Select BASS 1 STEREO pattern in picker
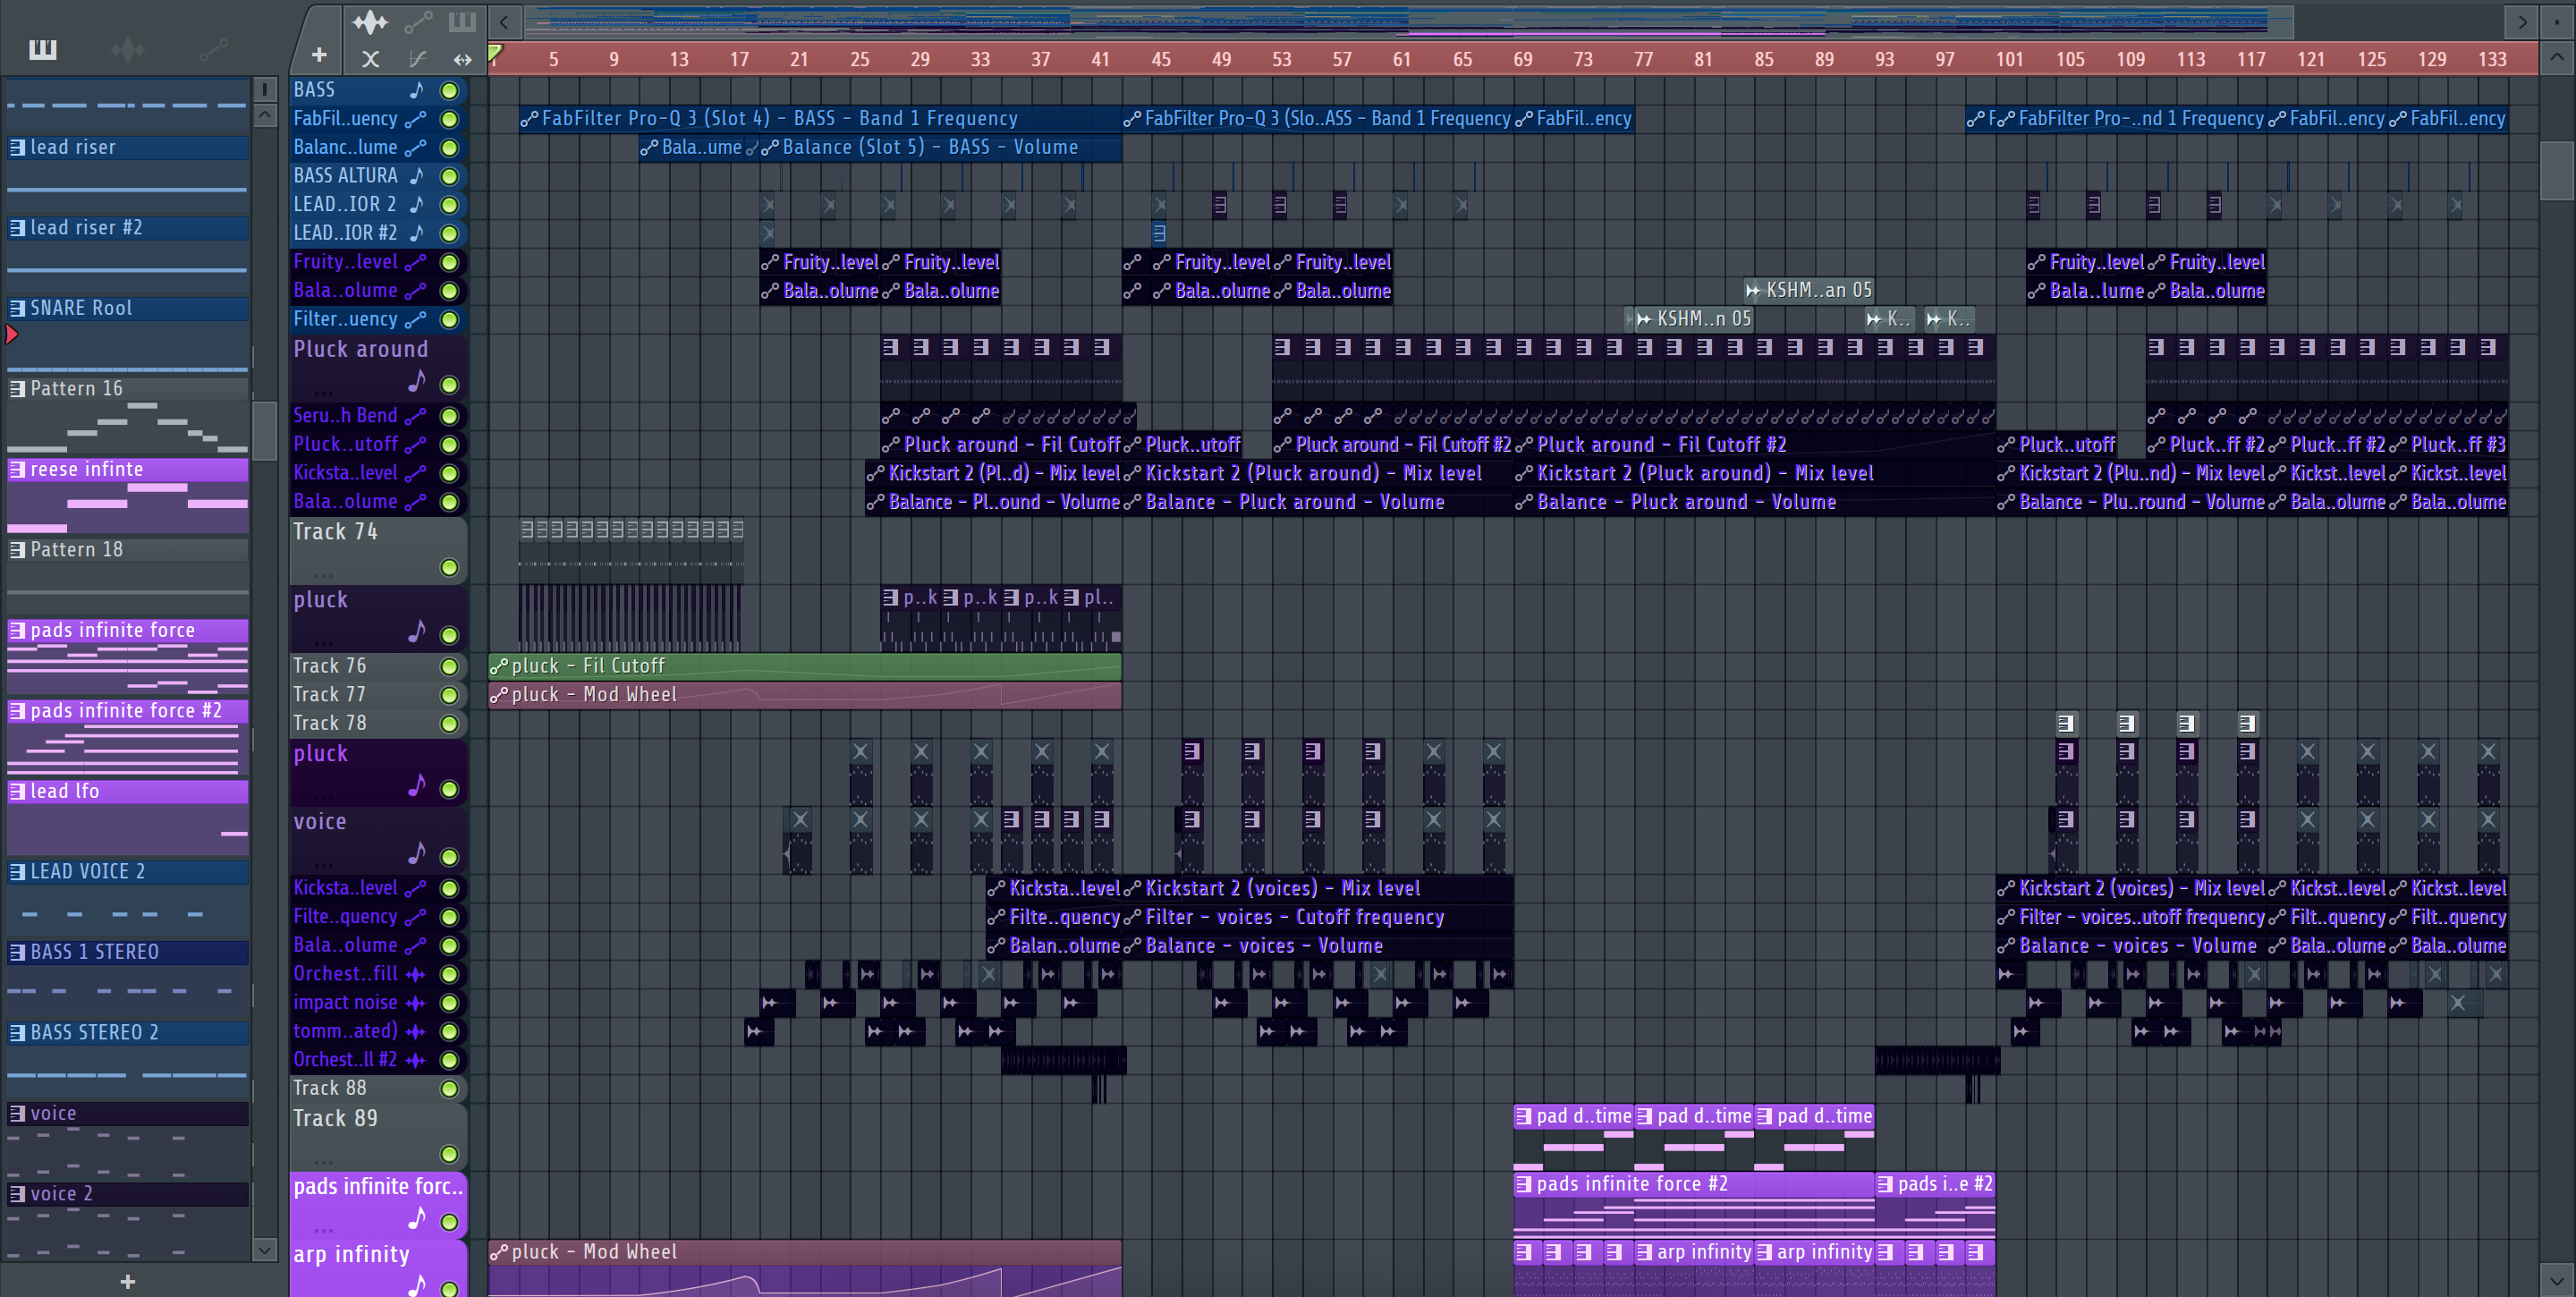The height and width of the screenshot is (1297, 2576). [128, 952]
